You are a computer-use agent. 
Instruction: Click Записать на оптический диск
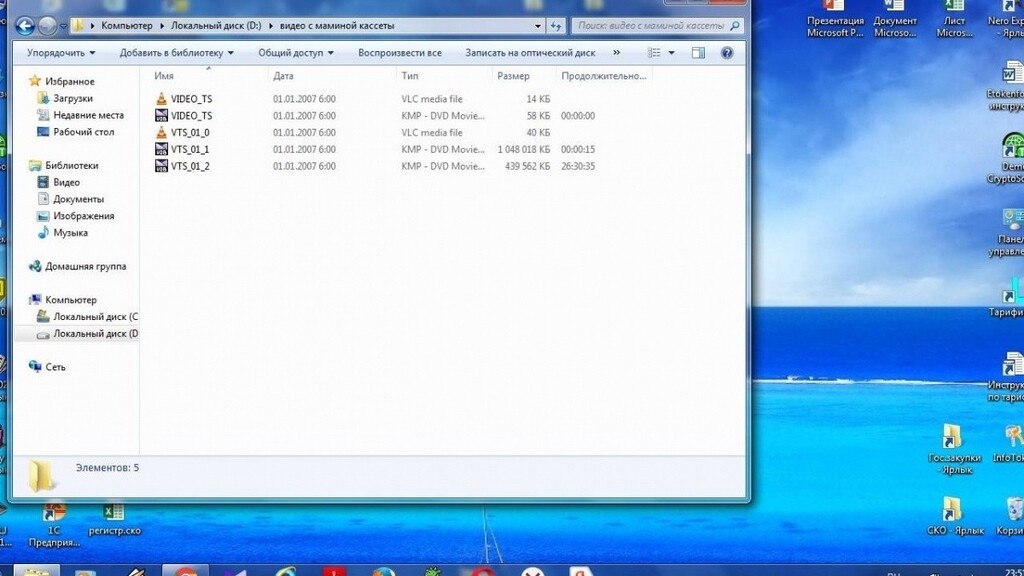[529, 53]
